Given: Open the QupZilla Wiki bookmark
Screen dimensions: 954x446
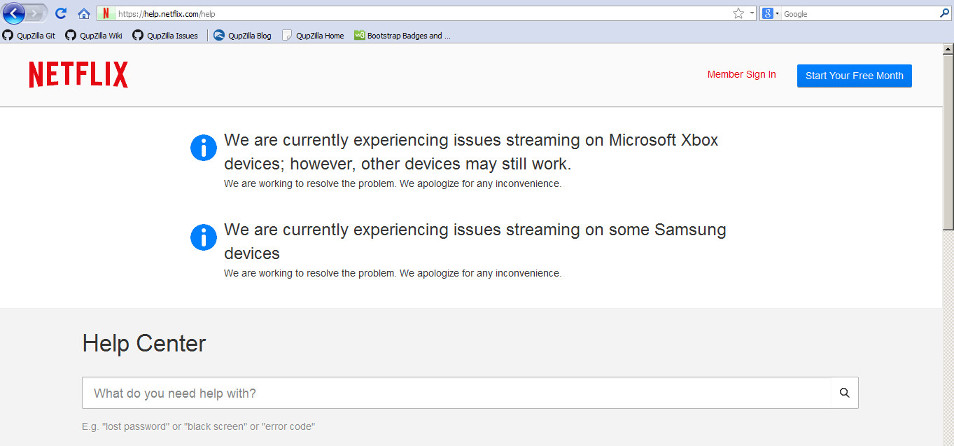Looking at the screenshot, I should (94, 35).
